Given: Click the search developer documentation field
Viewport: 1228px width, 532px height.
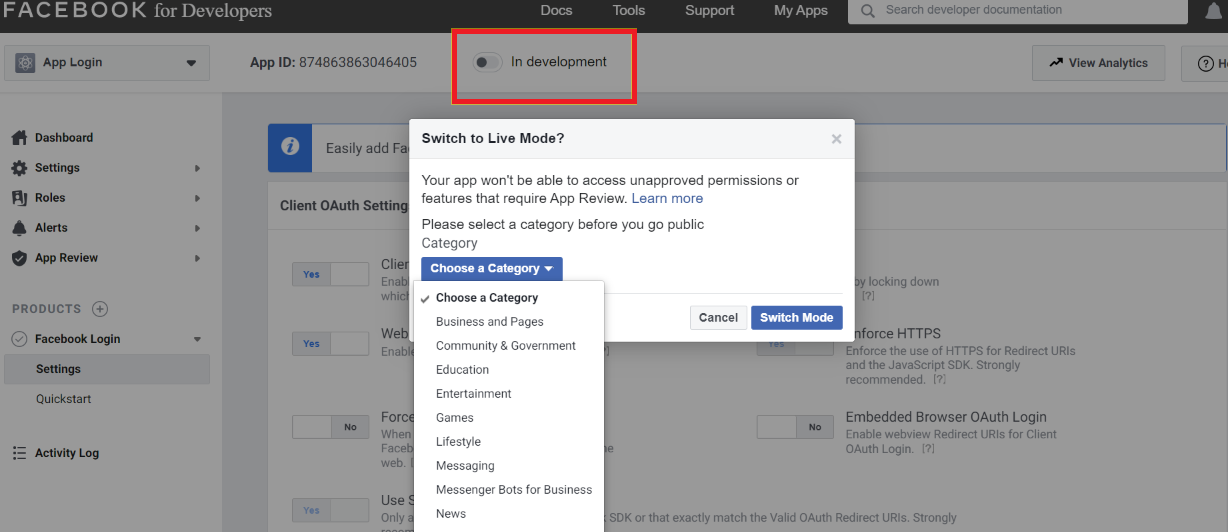Looking at the screenshot, I should tap(1018, 11).
